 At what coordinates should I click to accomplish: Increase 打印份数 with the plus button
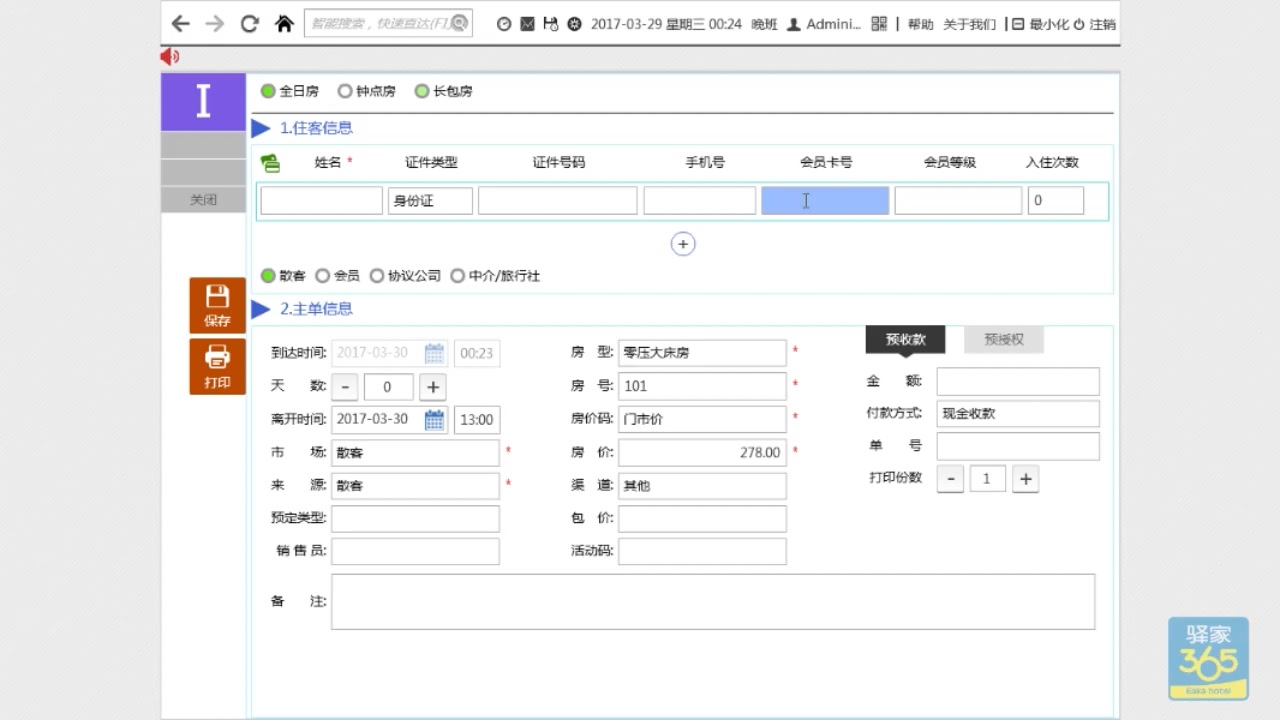pyautogui.click(x=1025, y=479)
